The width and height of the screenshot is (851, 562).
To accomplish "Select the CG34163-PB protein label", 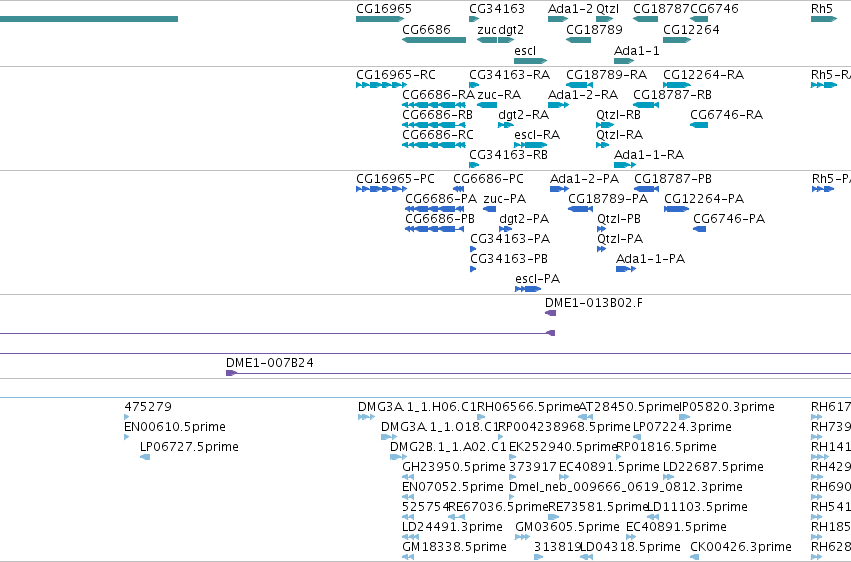I will [509, 259].
